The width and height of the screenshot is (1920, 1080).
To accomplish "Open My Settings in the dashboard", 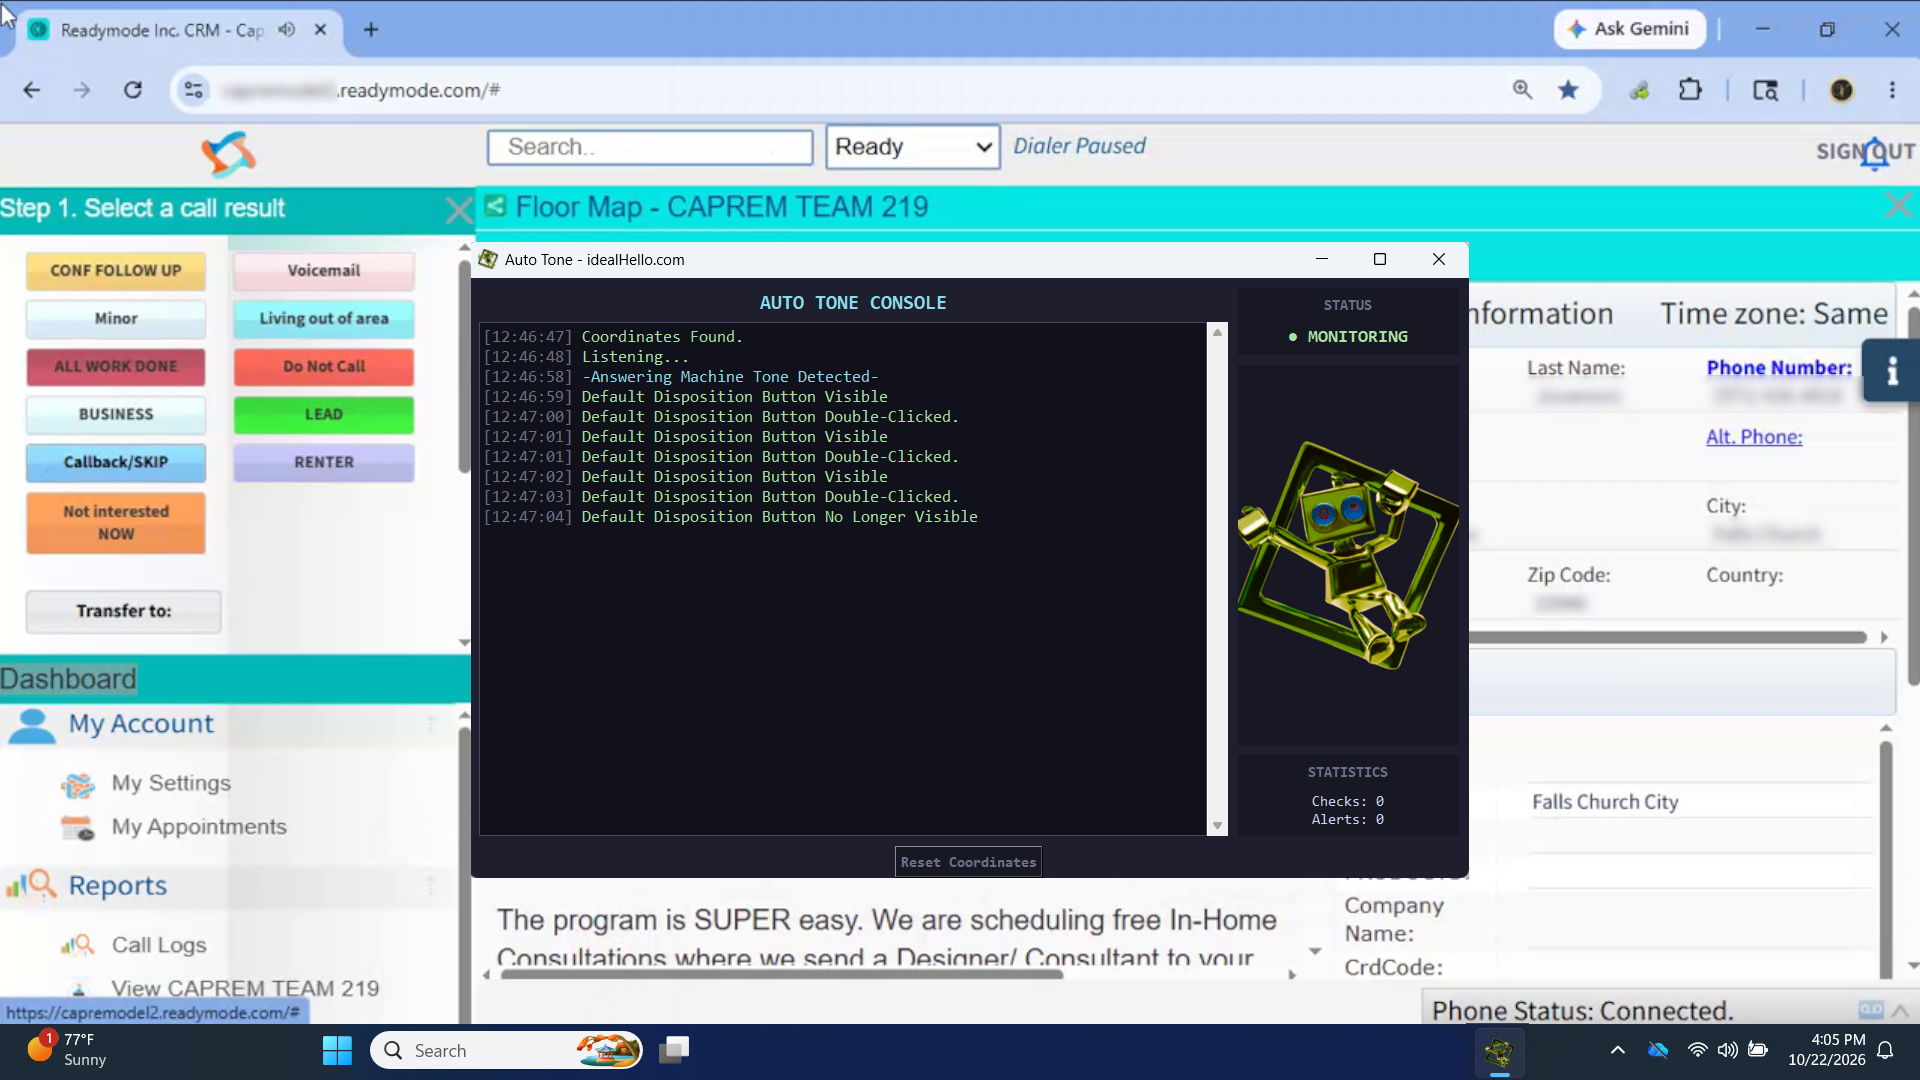I will pyautogui.click(x=171, y=783).
